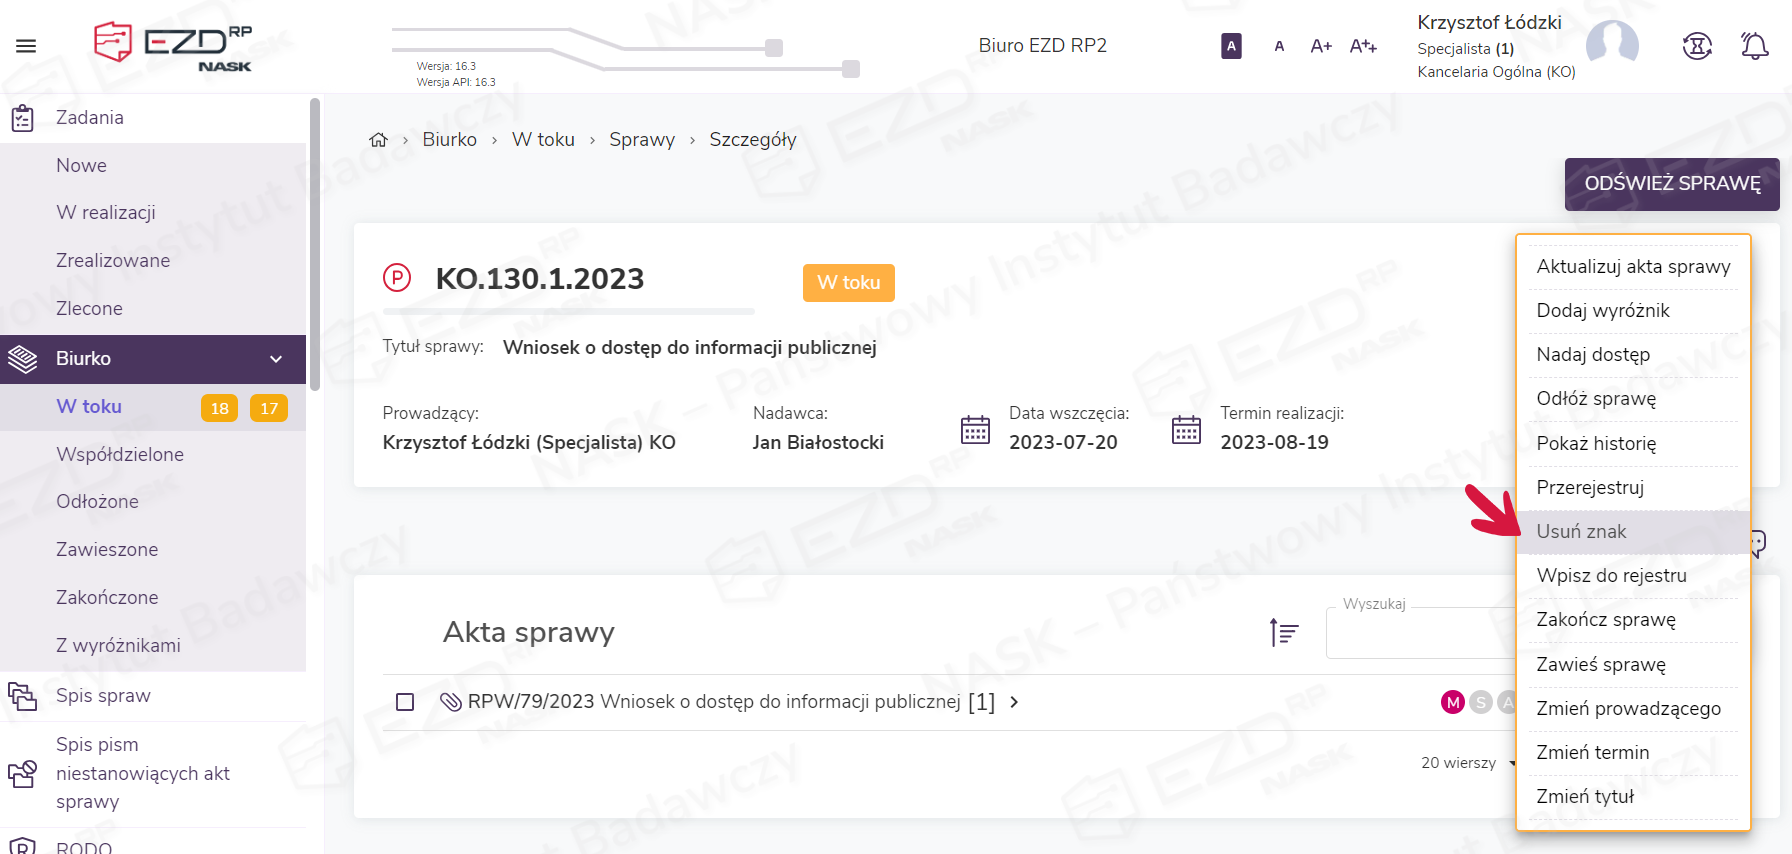Click the Wyszukaj search field
This screenshot has width=1792, height=854.
coord(1420,634)
